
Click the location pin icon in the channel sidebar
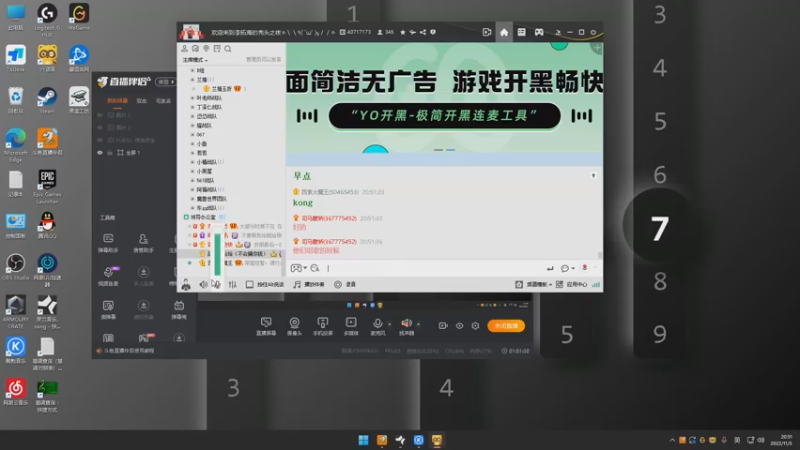pos(206,48)
